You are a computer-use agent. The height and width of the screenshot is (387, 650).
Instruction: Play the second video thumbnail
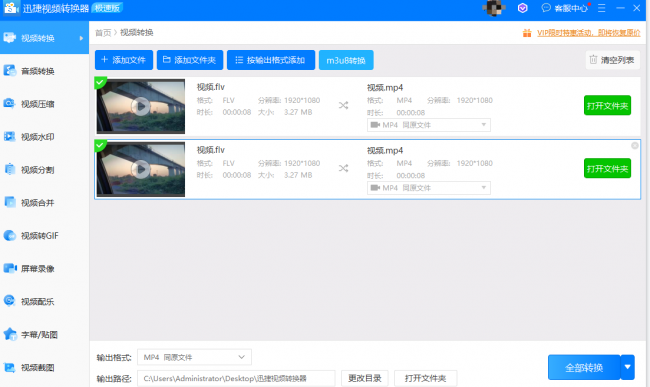141,169
